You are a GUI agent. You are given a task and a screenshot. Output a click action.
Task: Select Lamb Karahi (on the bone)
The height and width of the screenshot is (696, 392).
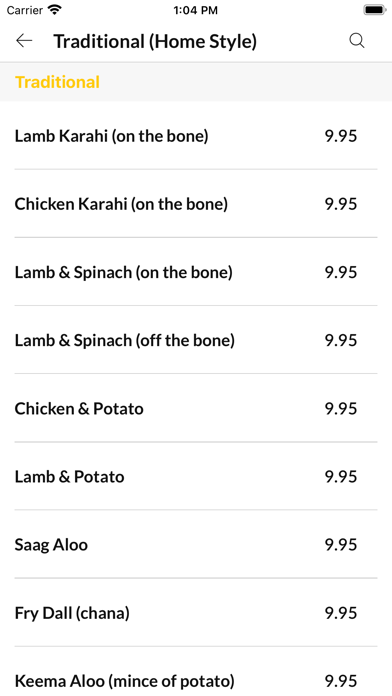click(x=196, y=135)
